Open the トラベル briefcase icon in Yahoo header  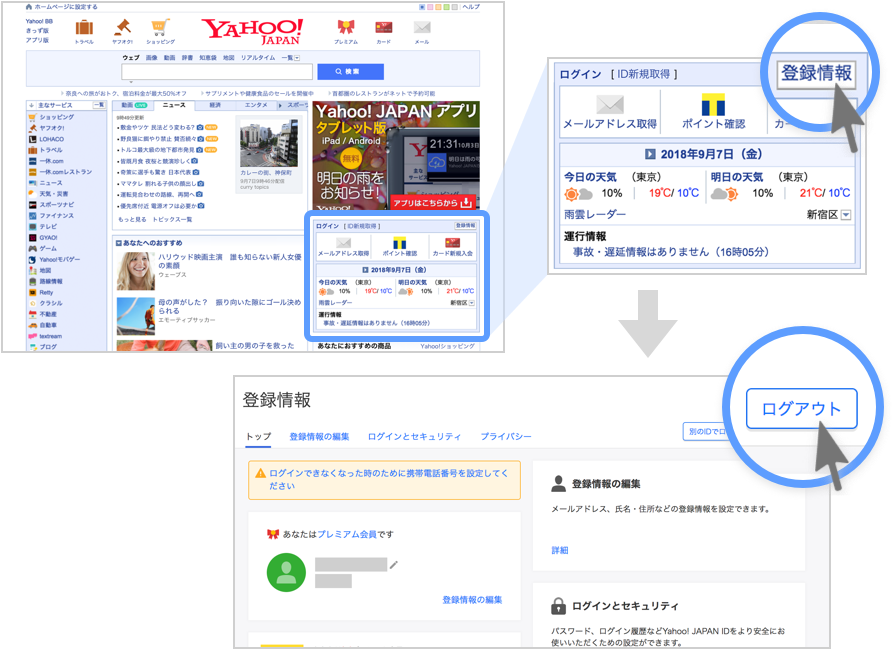(84, 28)
